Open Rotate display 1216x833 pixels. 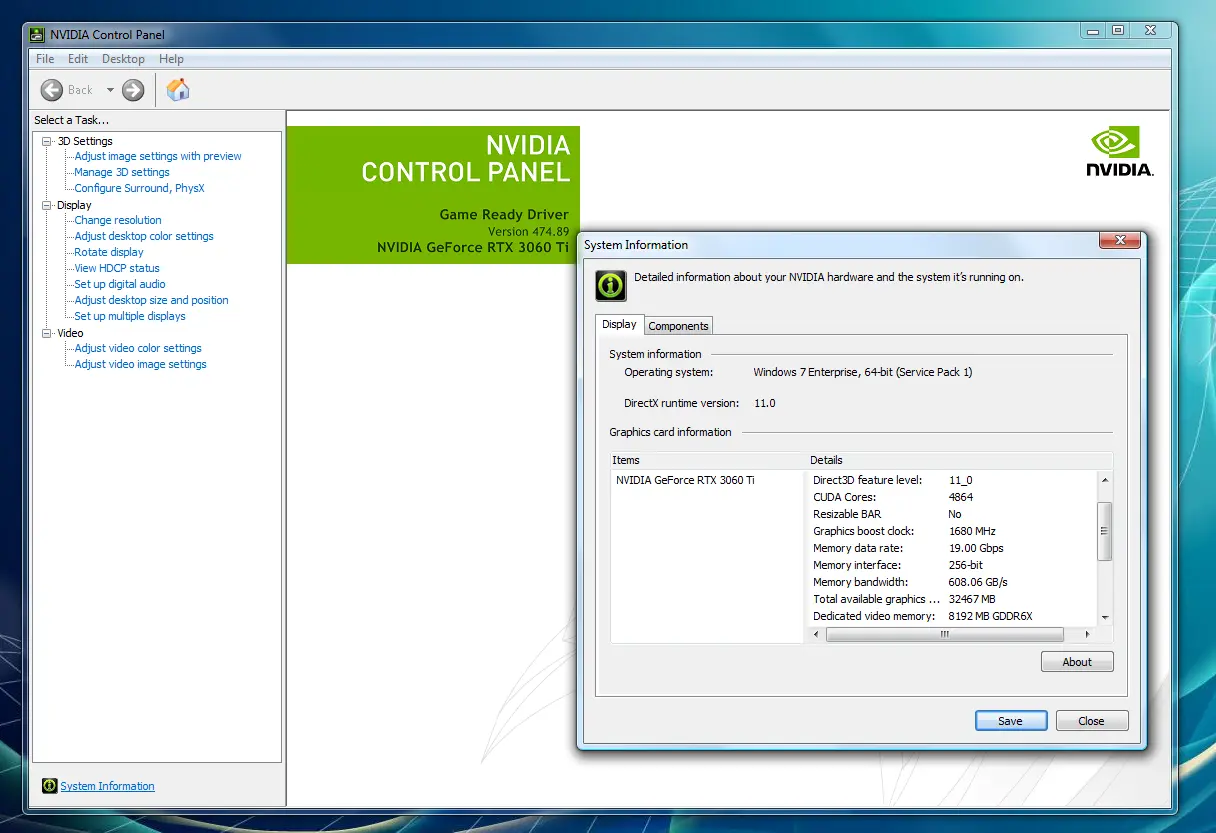pyautogui.click(x=109, y=252)
